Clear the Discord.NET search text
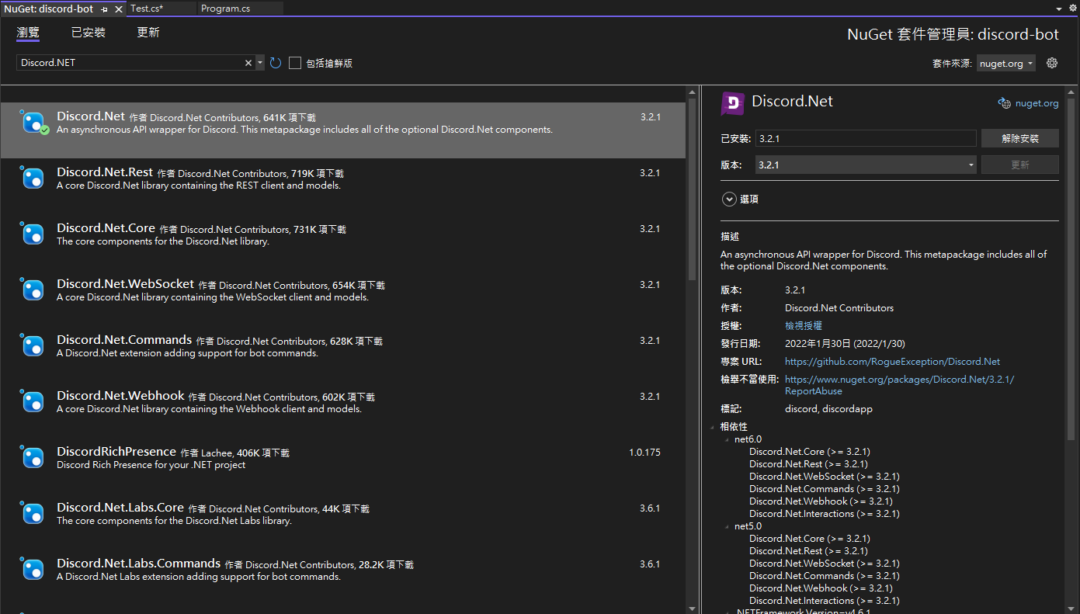The width and height of the screenshot is (1080, 614). point(248,63)
